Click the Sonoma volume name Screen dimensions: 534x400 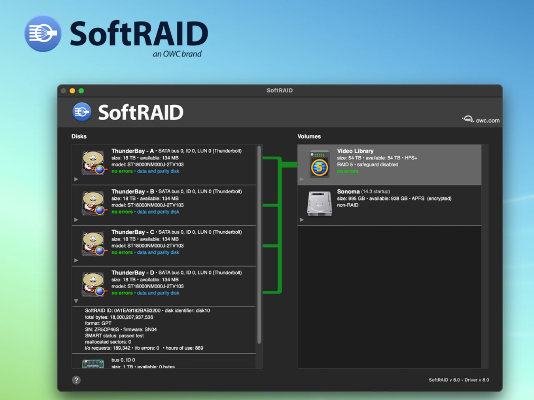coord(348,191)
